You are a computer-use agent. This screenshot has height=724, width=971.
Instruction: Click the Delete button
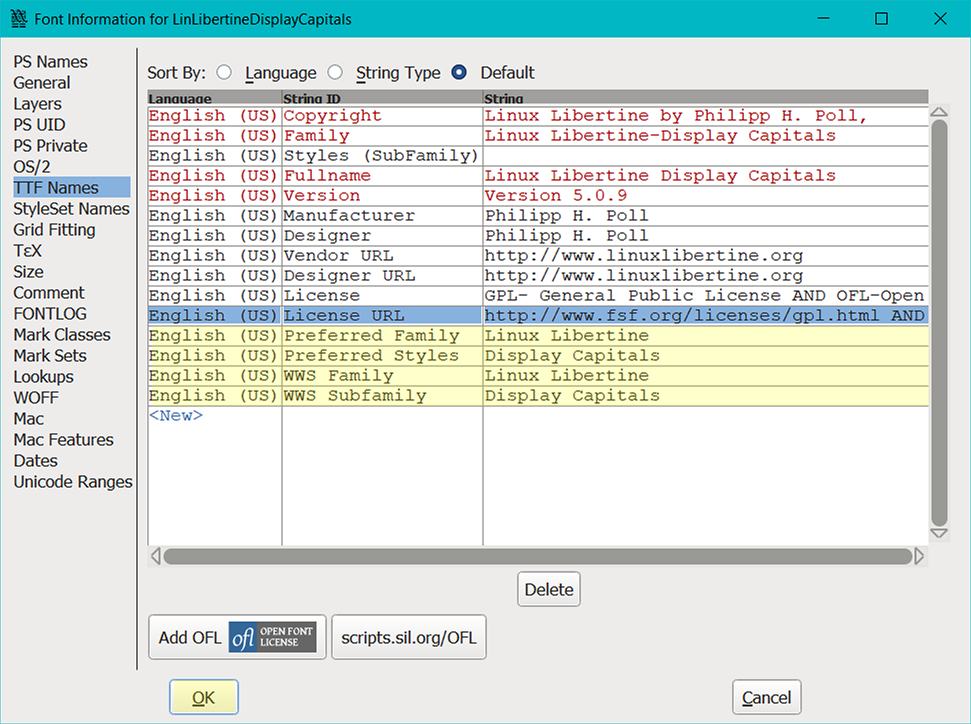click(549, 589)
